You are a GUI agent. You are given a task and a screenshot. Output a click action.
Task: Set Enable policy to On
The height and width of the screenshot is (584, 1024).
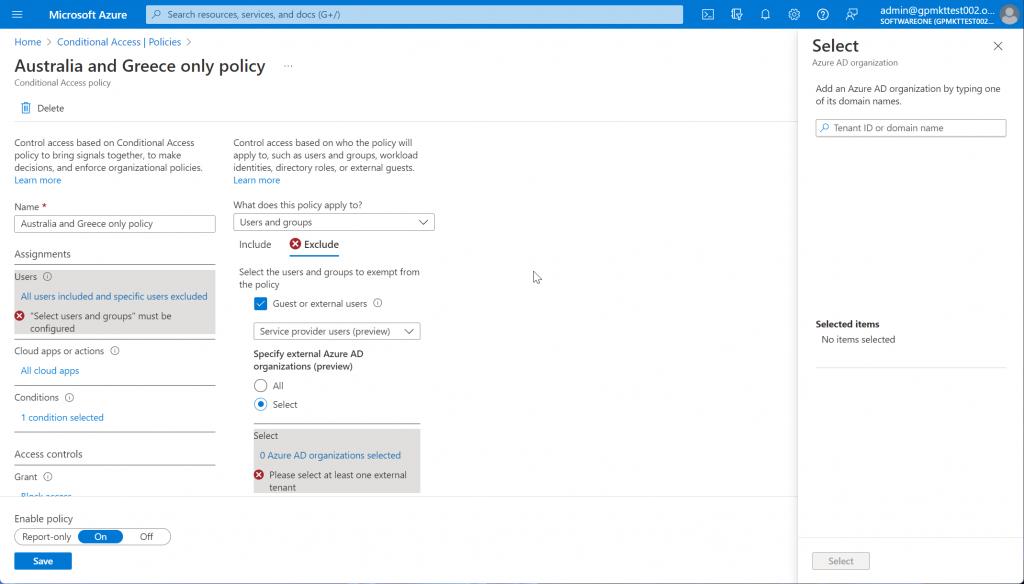(x=100, y=537)
